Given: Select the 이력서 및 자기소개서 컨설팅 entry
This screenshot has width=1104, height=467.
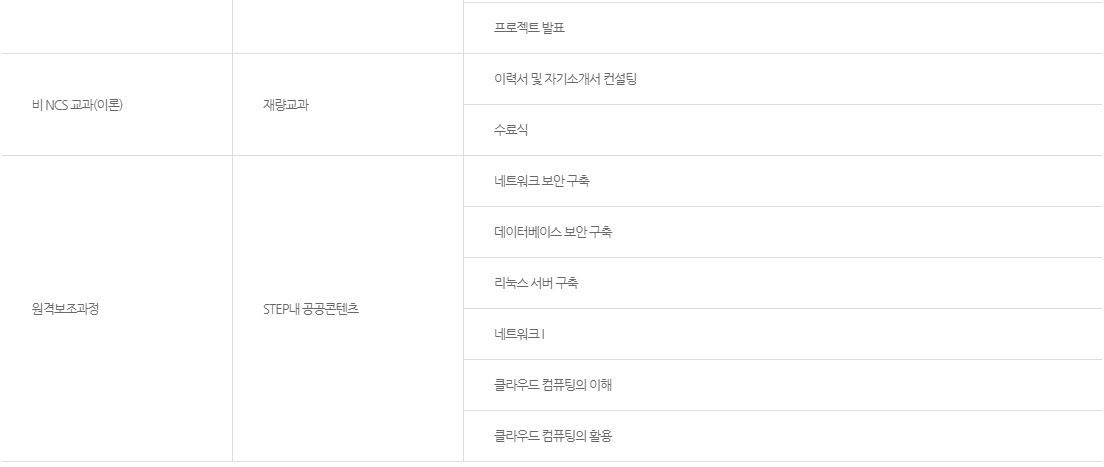Looking at the screenshot, I should click(565, 79).
